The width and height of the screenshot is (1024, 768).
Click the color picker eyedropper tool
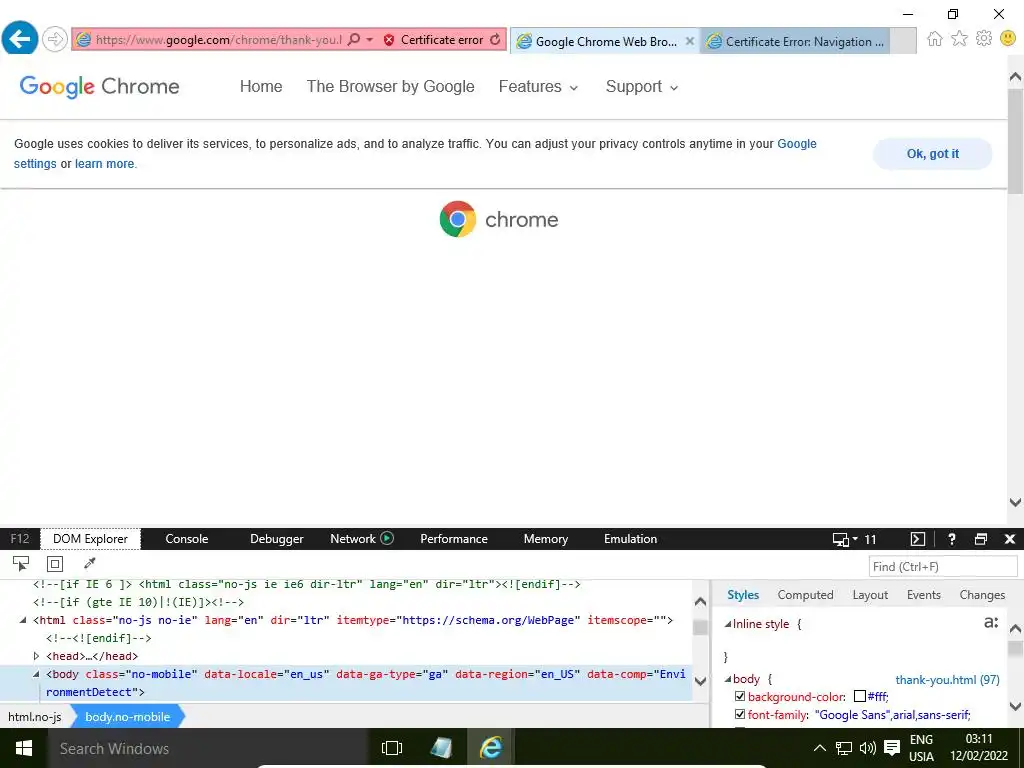tap(90, 563)
